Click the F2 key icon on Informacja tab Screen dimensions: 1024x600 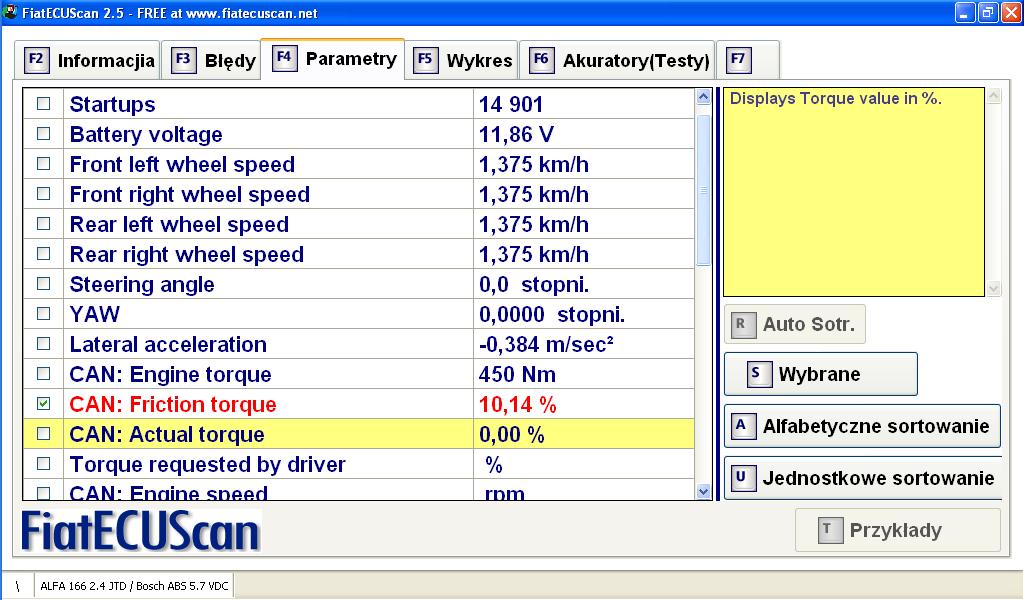pos(36,60)
